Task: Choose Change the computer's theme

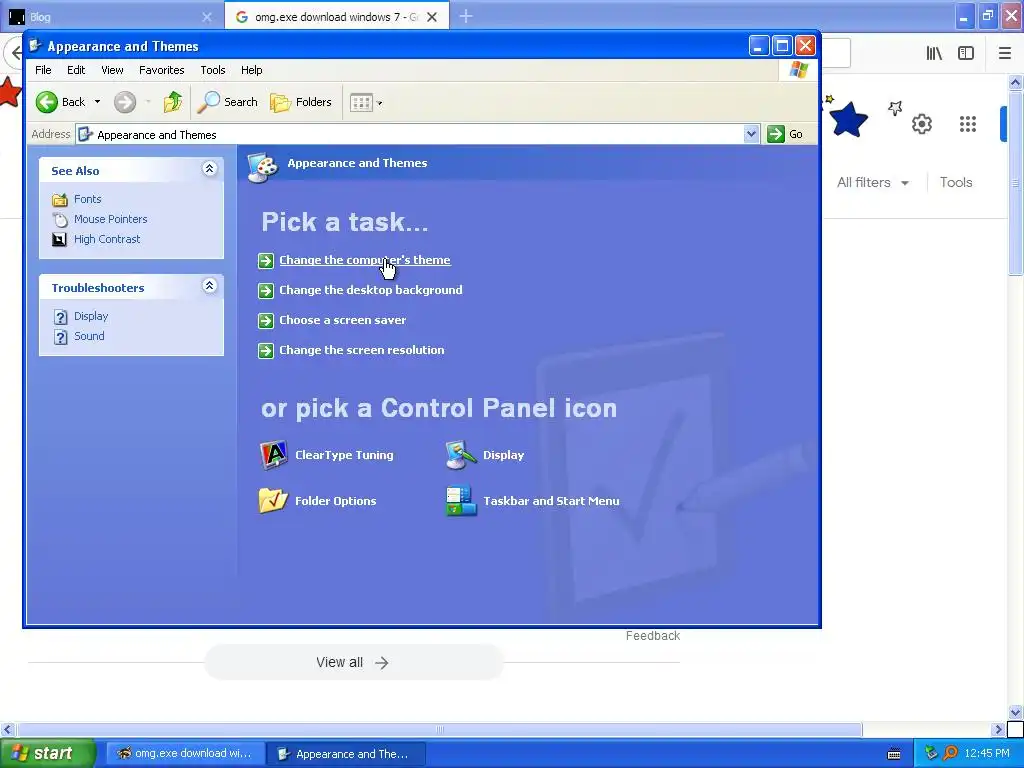Action: coord(364,260)
